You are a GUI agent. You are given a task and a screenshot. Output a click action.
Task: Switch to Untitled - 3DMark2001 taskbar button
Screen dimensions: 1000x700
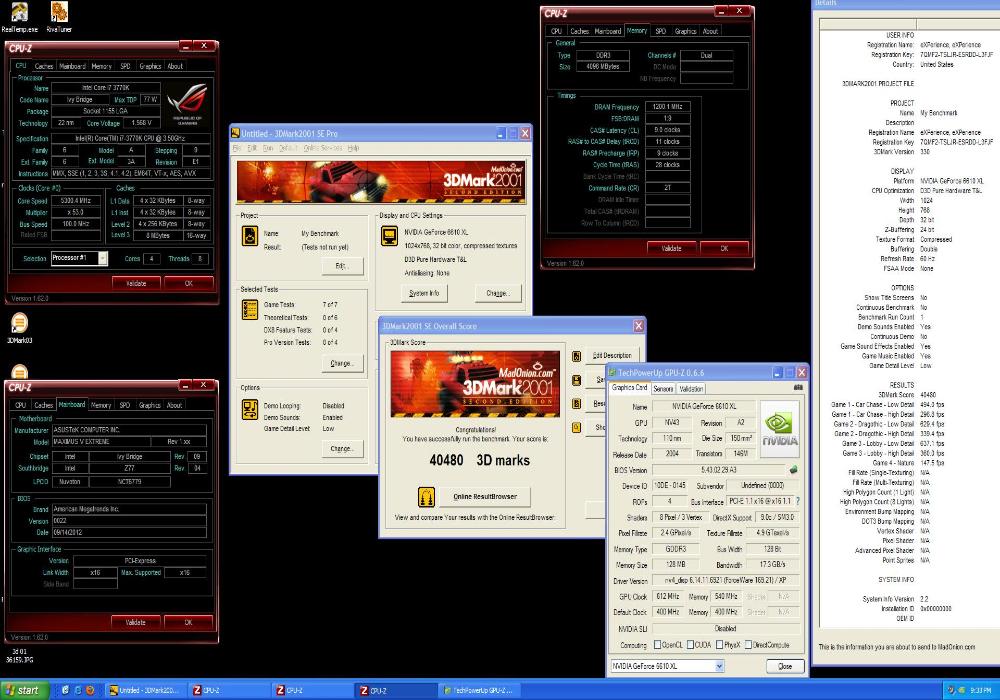[x=145, y=690]
